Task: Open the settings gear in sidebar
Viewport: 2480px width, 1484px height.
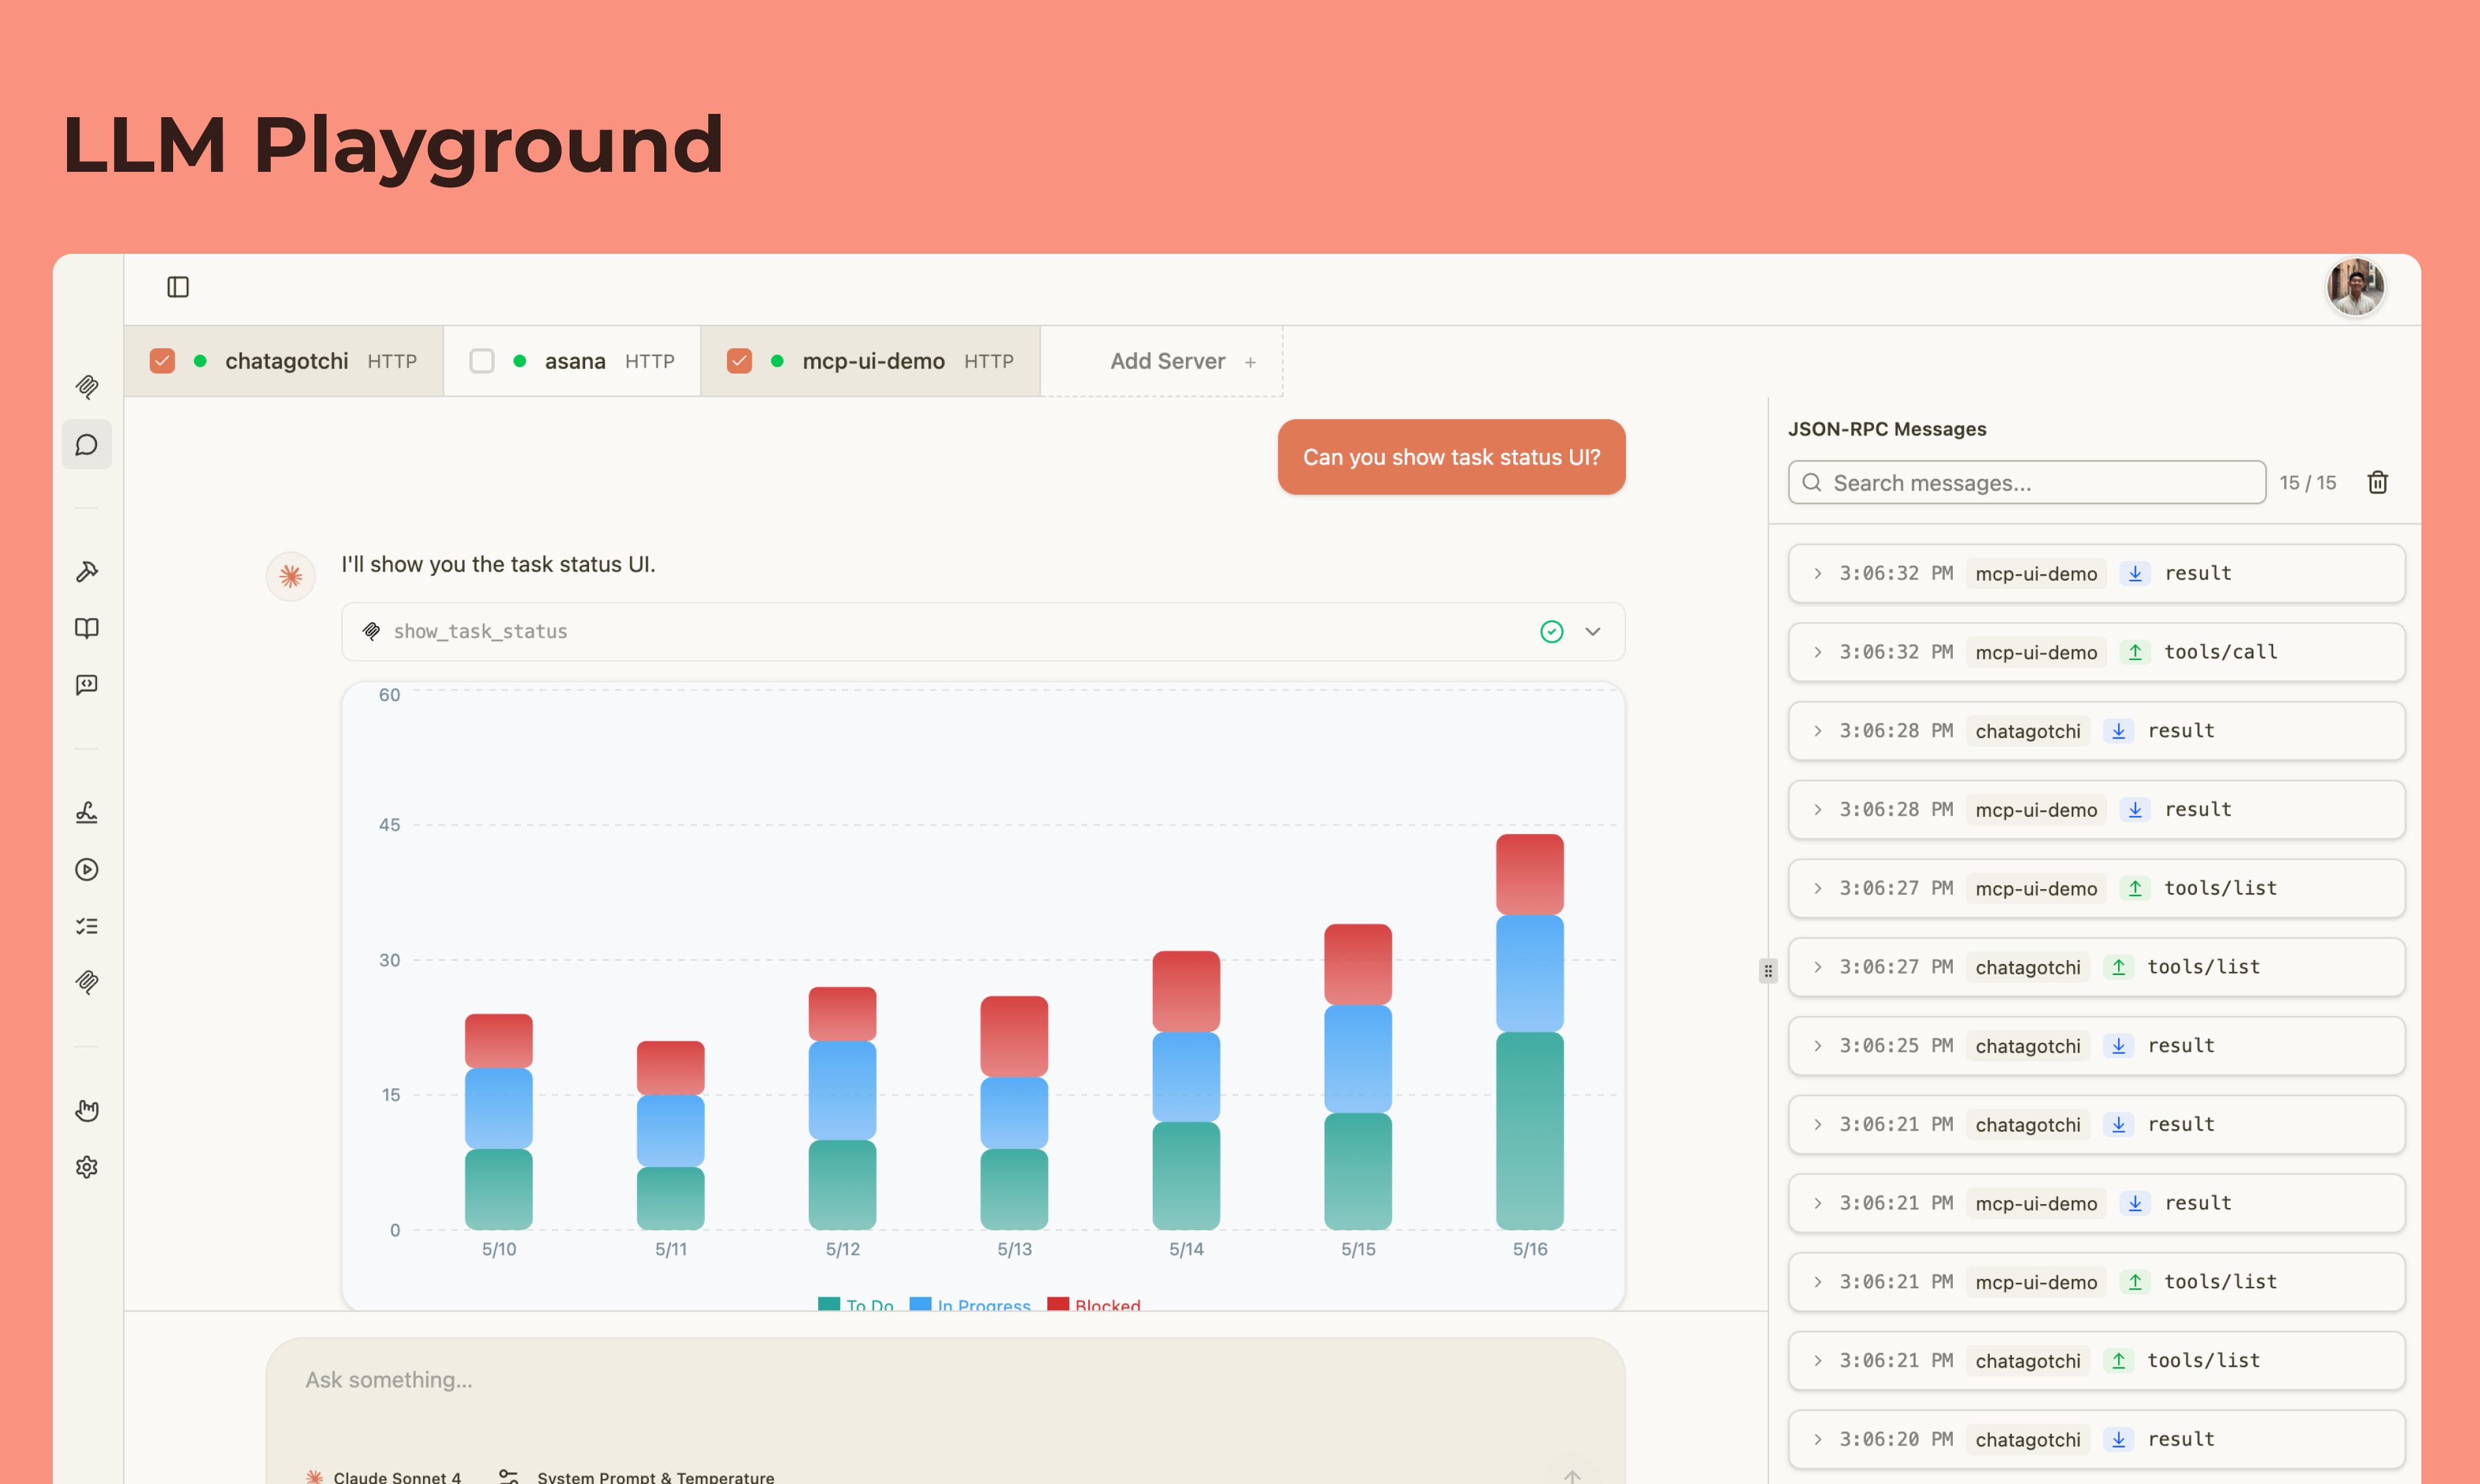Action: pyautogui.click(x=87, y=1167)
